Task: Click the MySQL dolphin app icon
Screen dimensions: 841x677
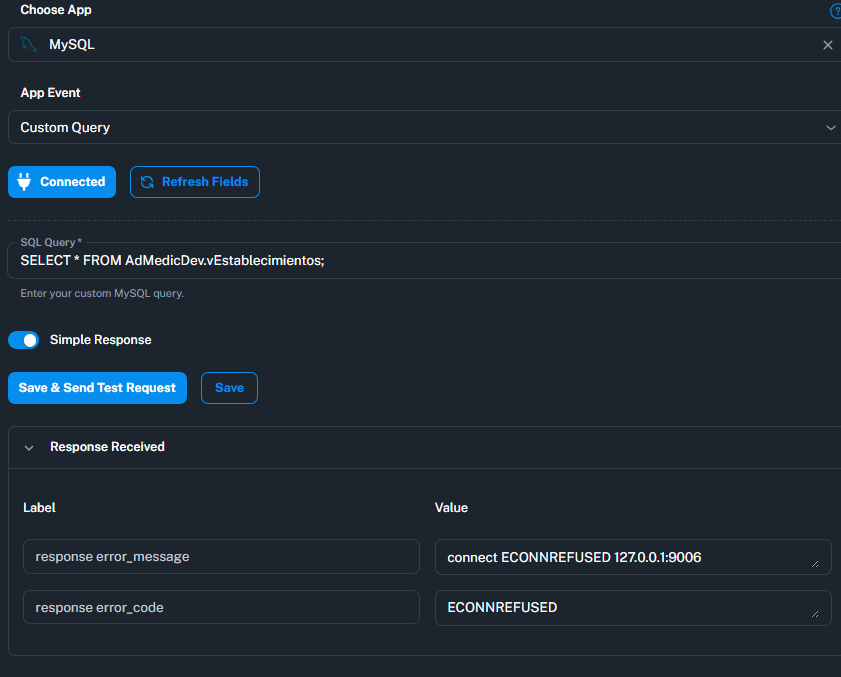Action: pyautogui.click(x=28, y=44)
